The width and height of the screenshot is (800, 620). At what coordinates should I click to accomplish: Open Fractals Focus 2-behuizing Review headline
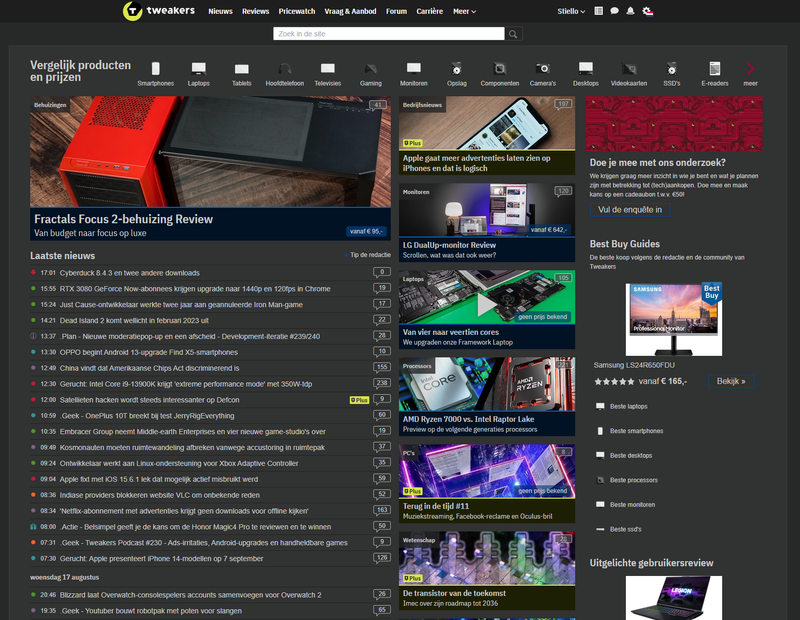(123, 219)
